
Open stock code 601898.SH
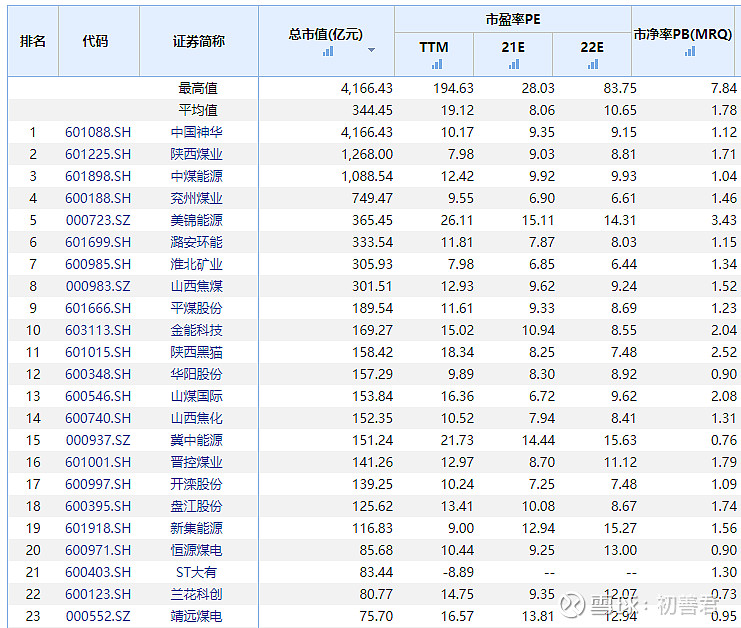click(98, 176)
